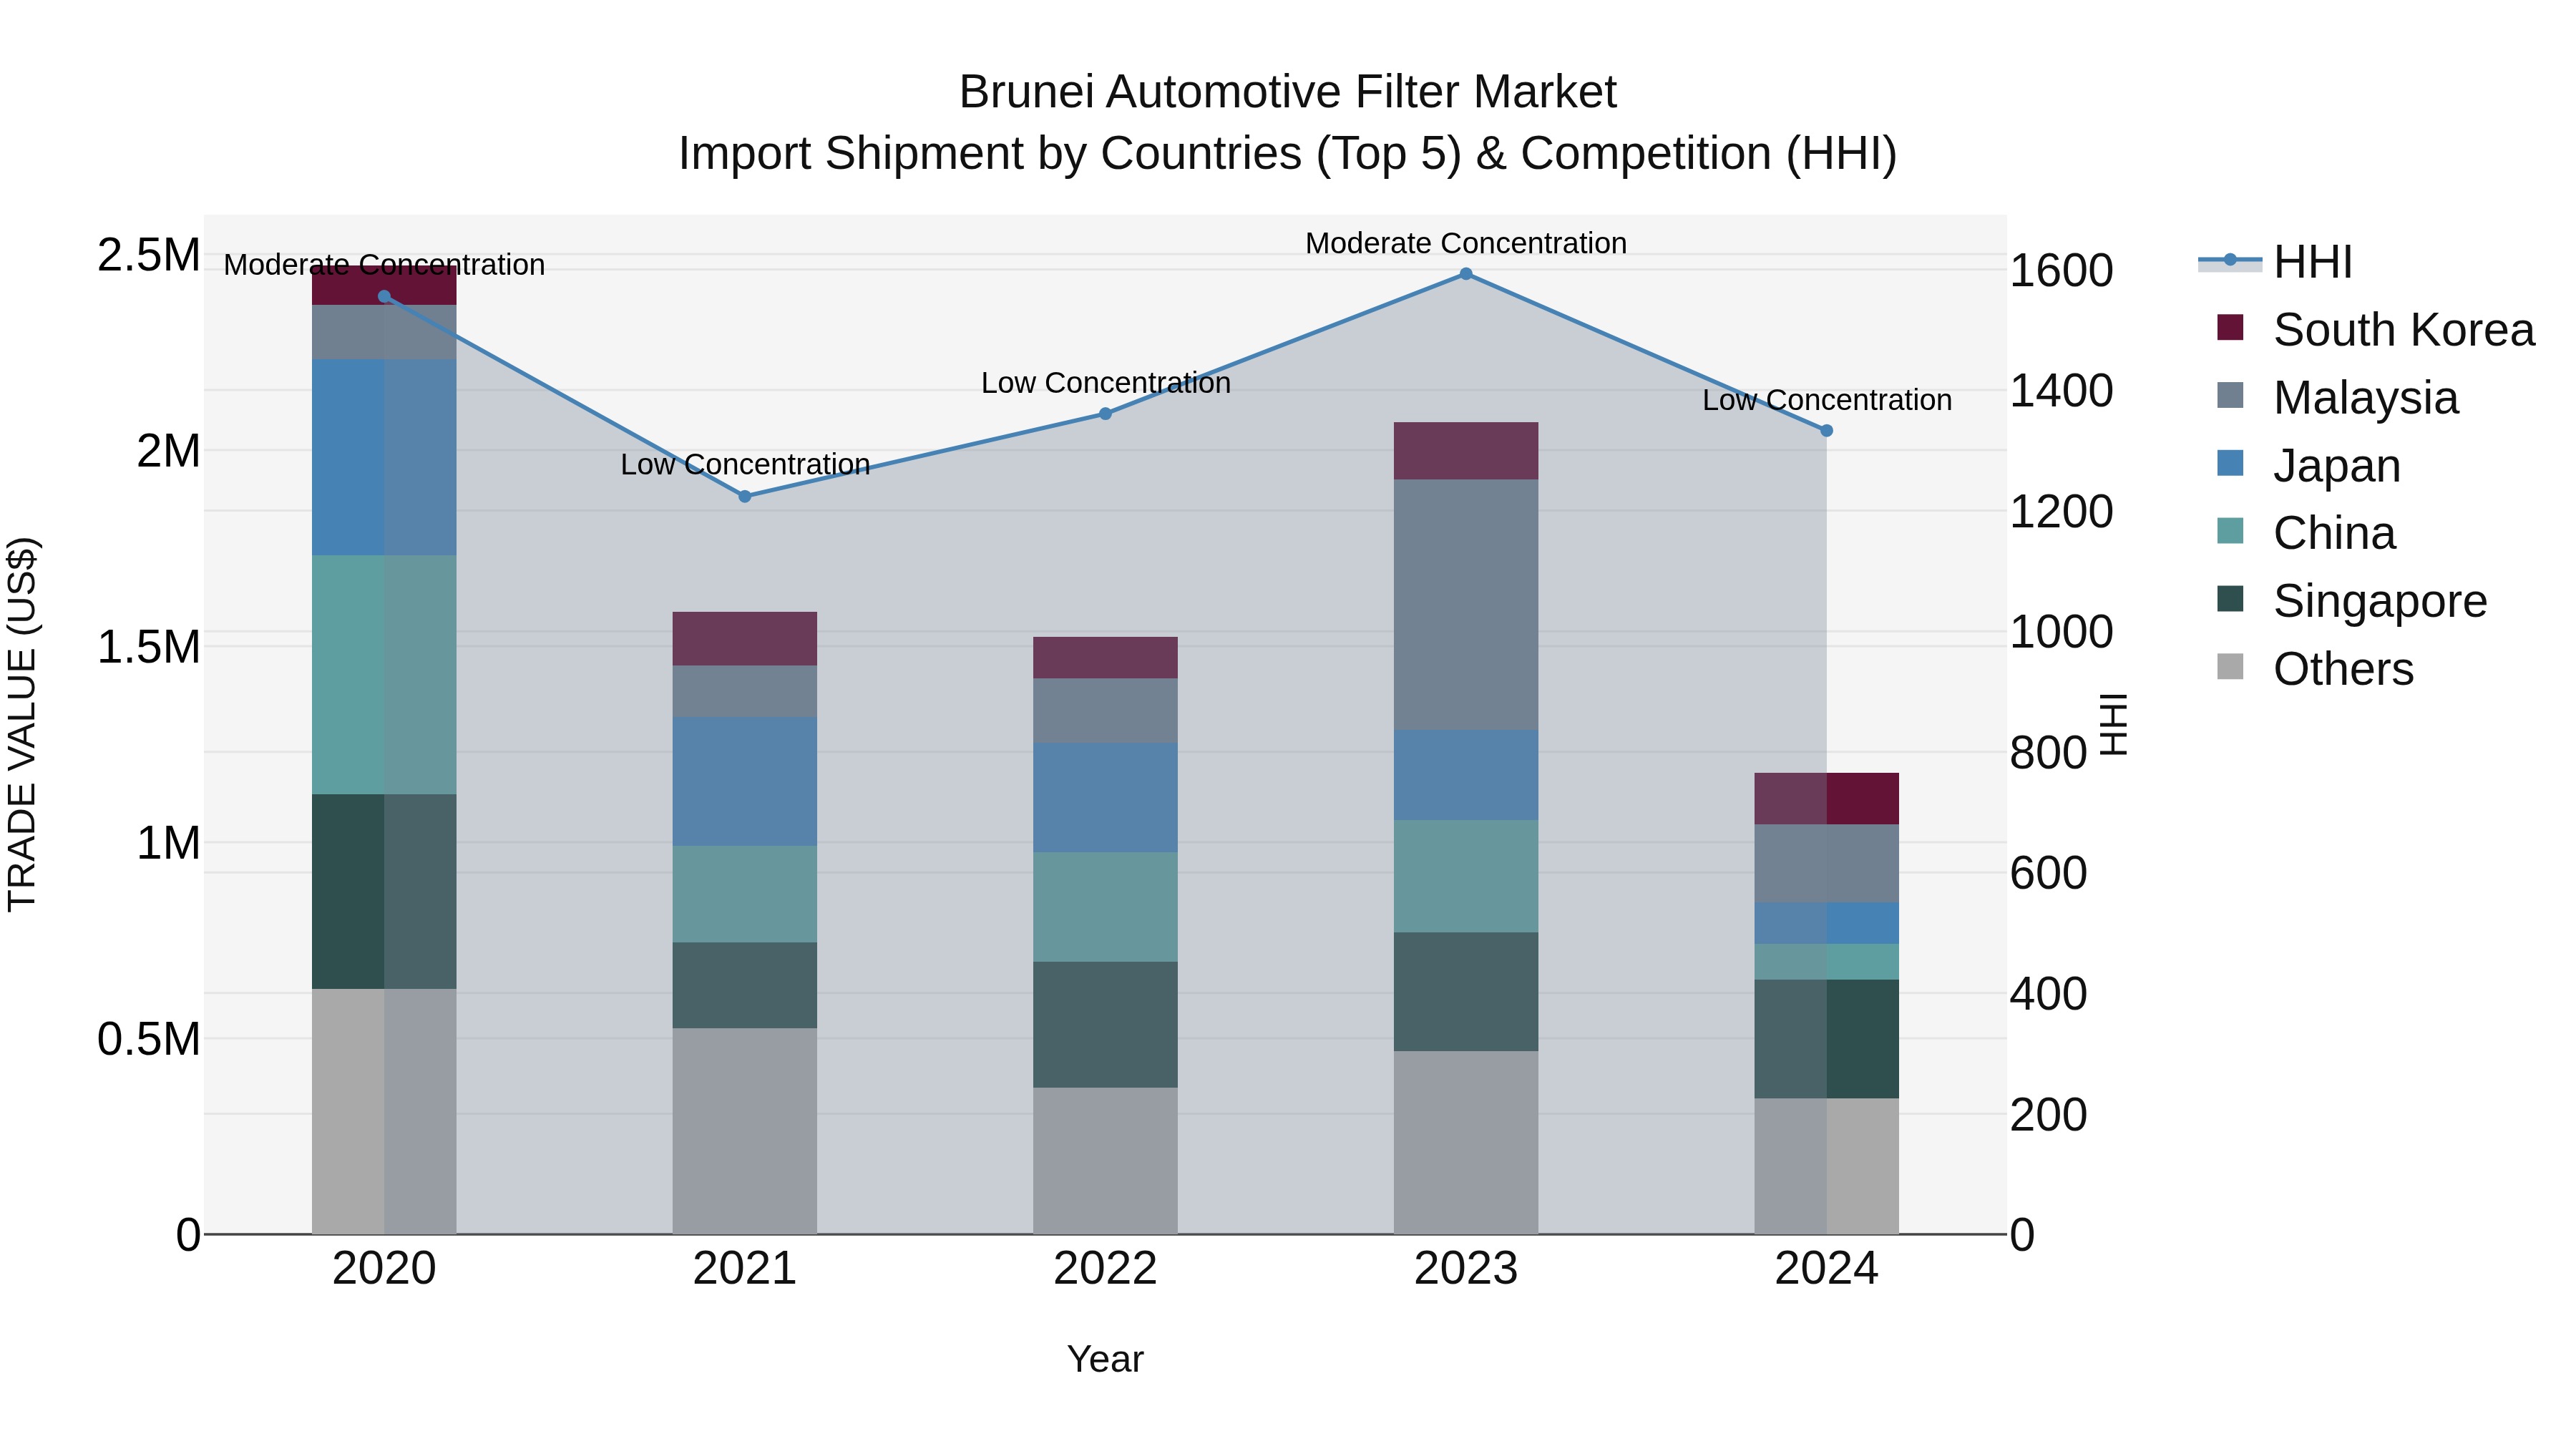
Task: Toggle the Singapore legend entry
Action: (x=2352, y=601)
